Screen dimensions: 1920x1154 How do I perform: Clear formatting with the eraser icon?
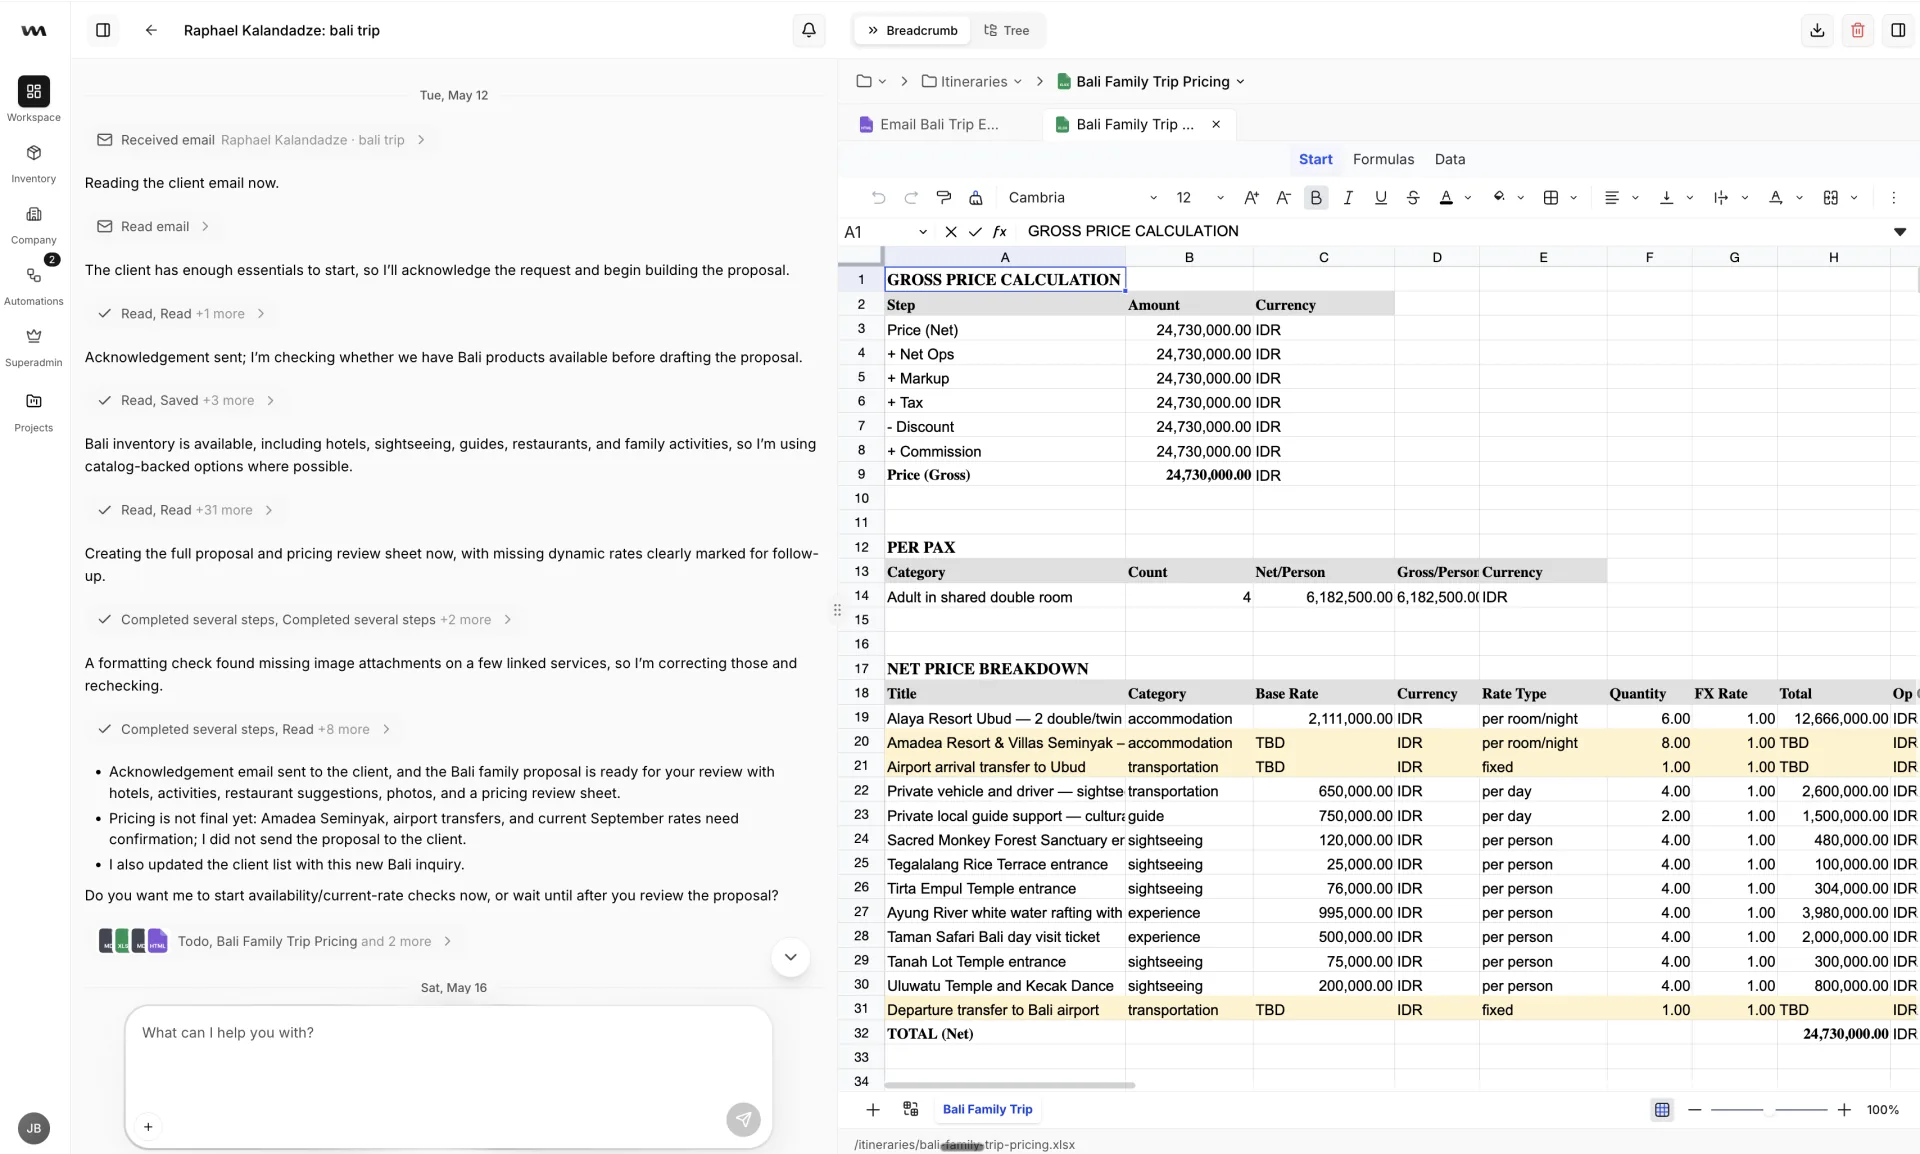pyautogui.click(x=976, y=198)
